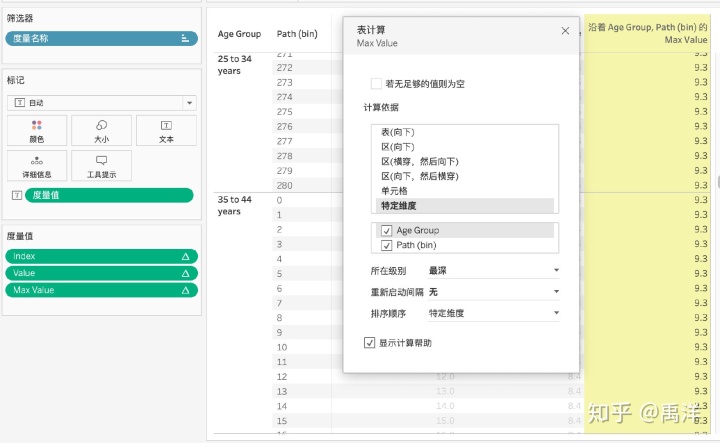Click the 9.3 Max Value cell in row 272

(701, 68)
